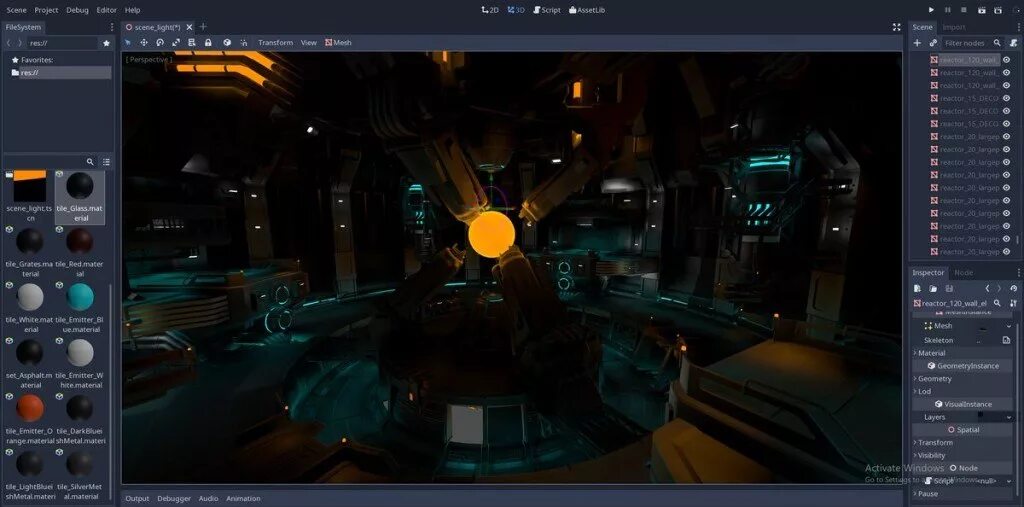Open the Script workspace
Screen dimensions: 1024x507
[547, 10]
